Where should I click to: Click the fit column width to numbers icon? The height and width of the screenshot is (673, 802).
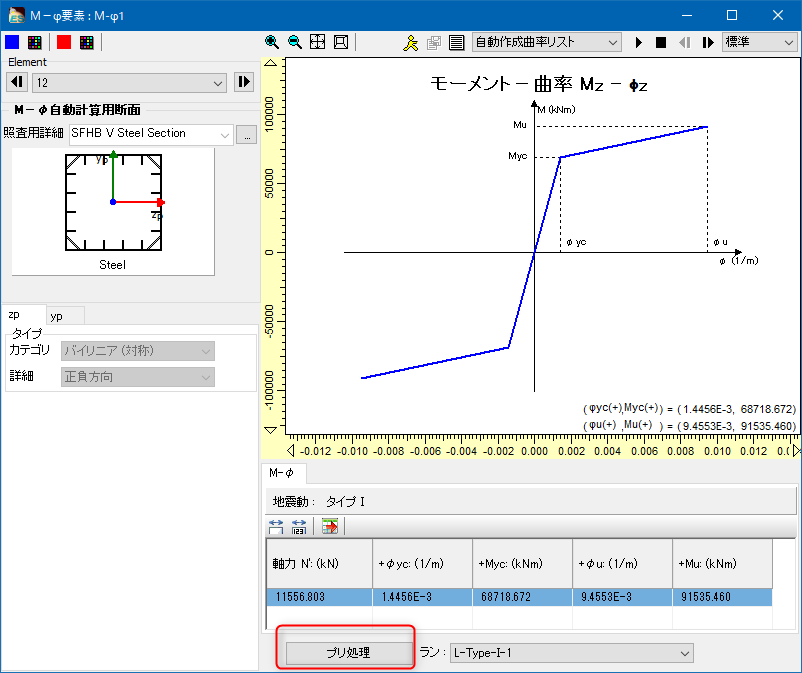[299, 526]
